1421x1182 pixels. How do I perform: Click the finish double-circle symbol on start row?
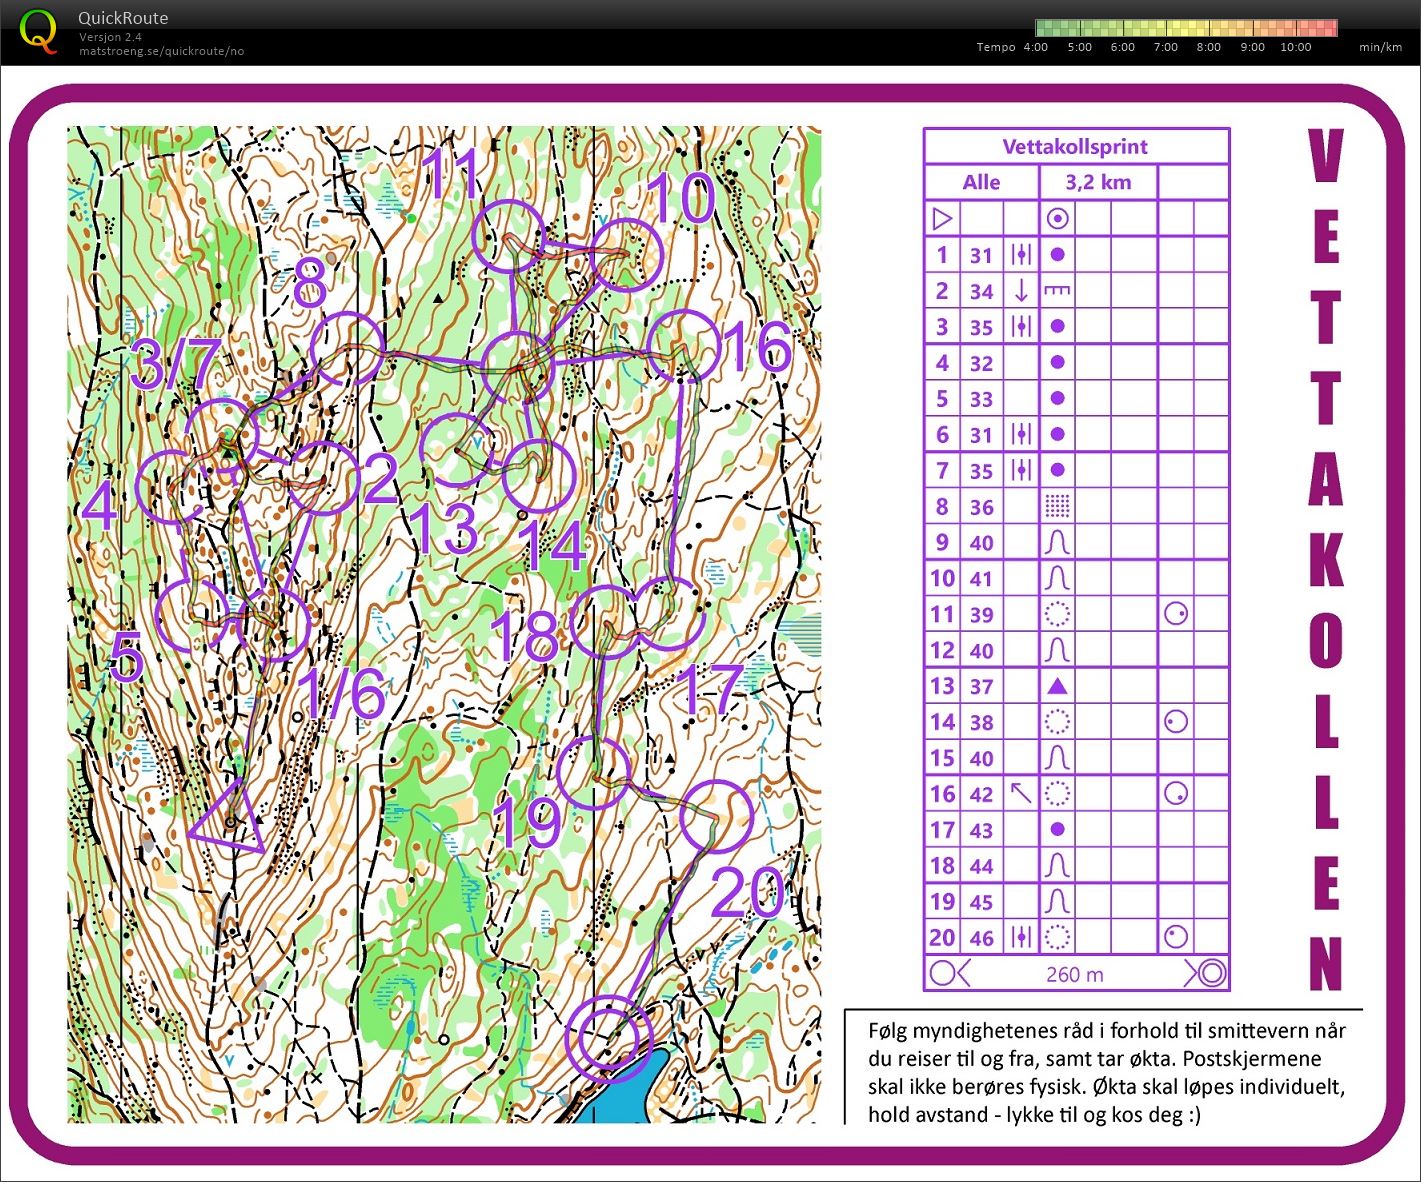(1057, 218)
